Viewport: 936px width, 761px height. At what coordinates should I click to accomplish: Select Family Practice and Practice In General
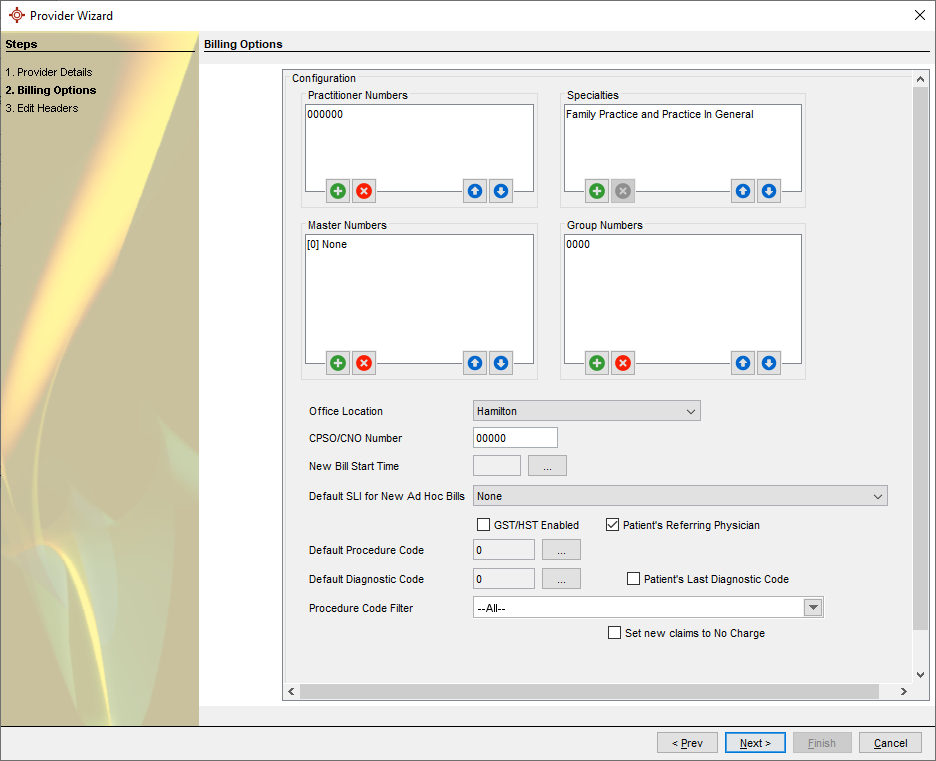(660, 115)
